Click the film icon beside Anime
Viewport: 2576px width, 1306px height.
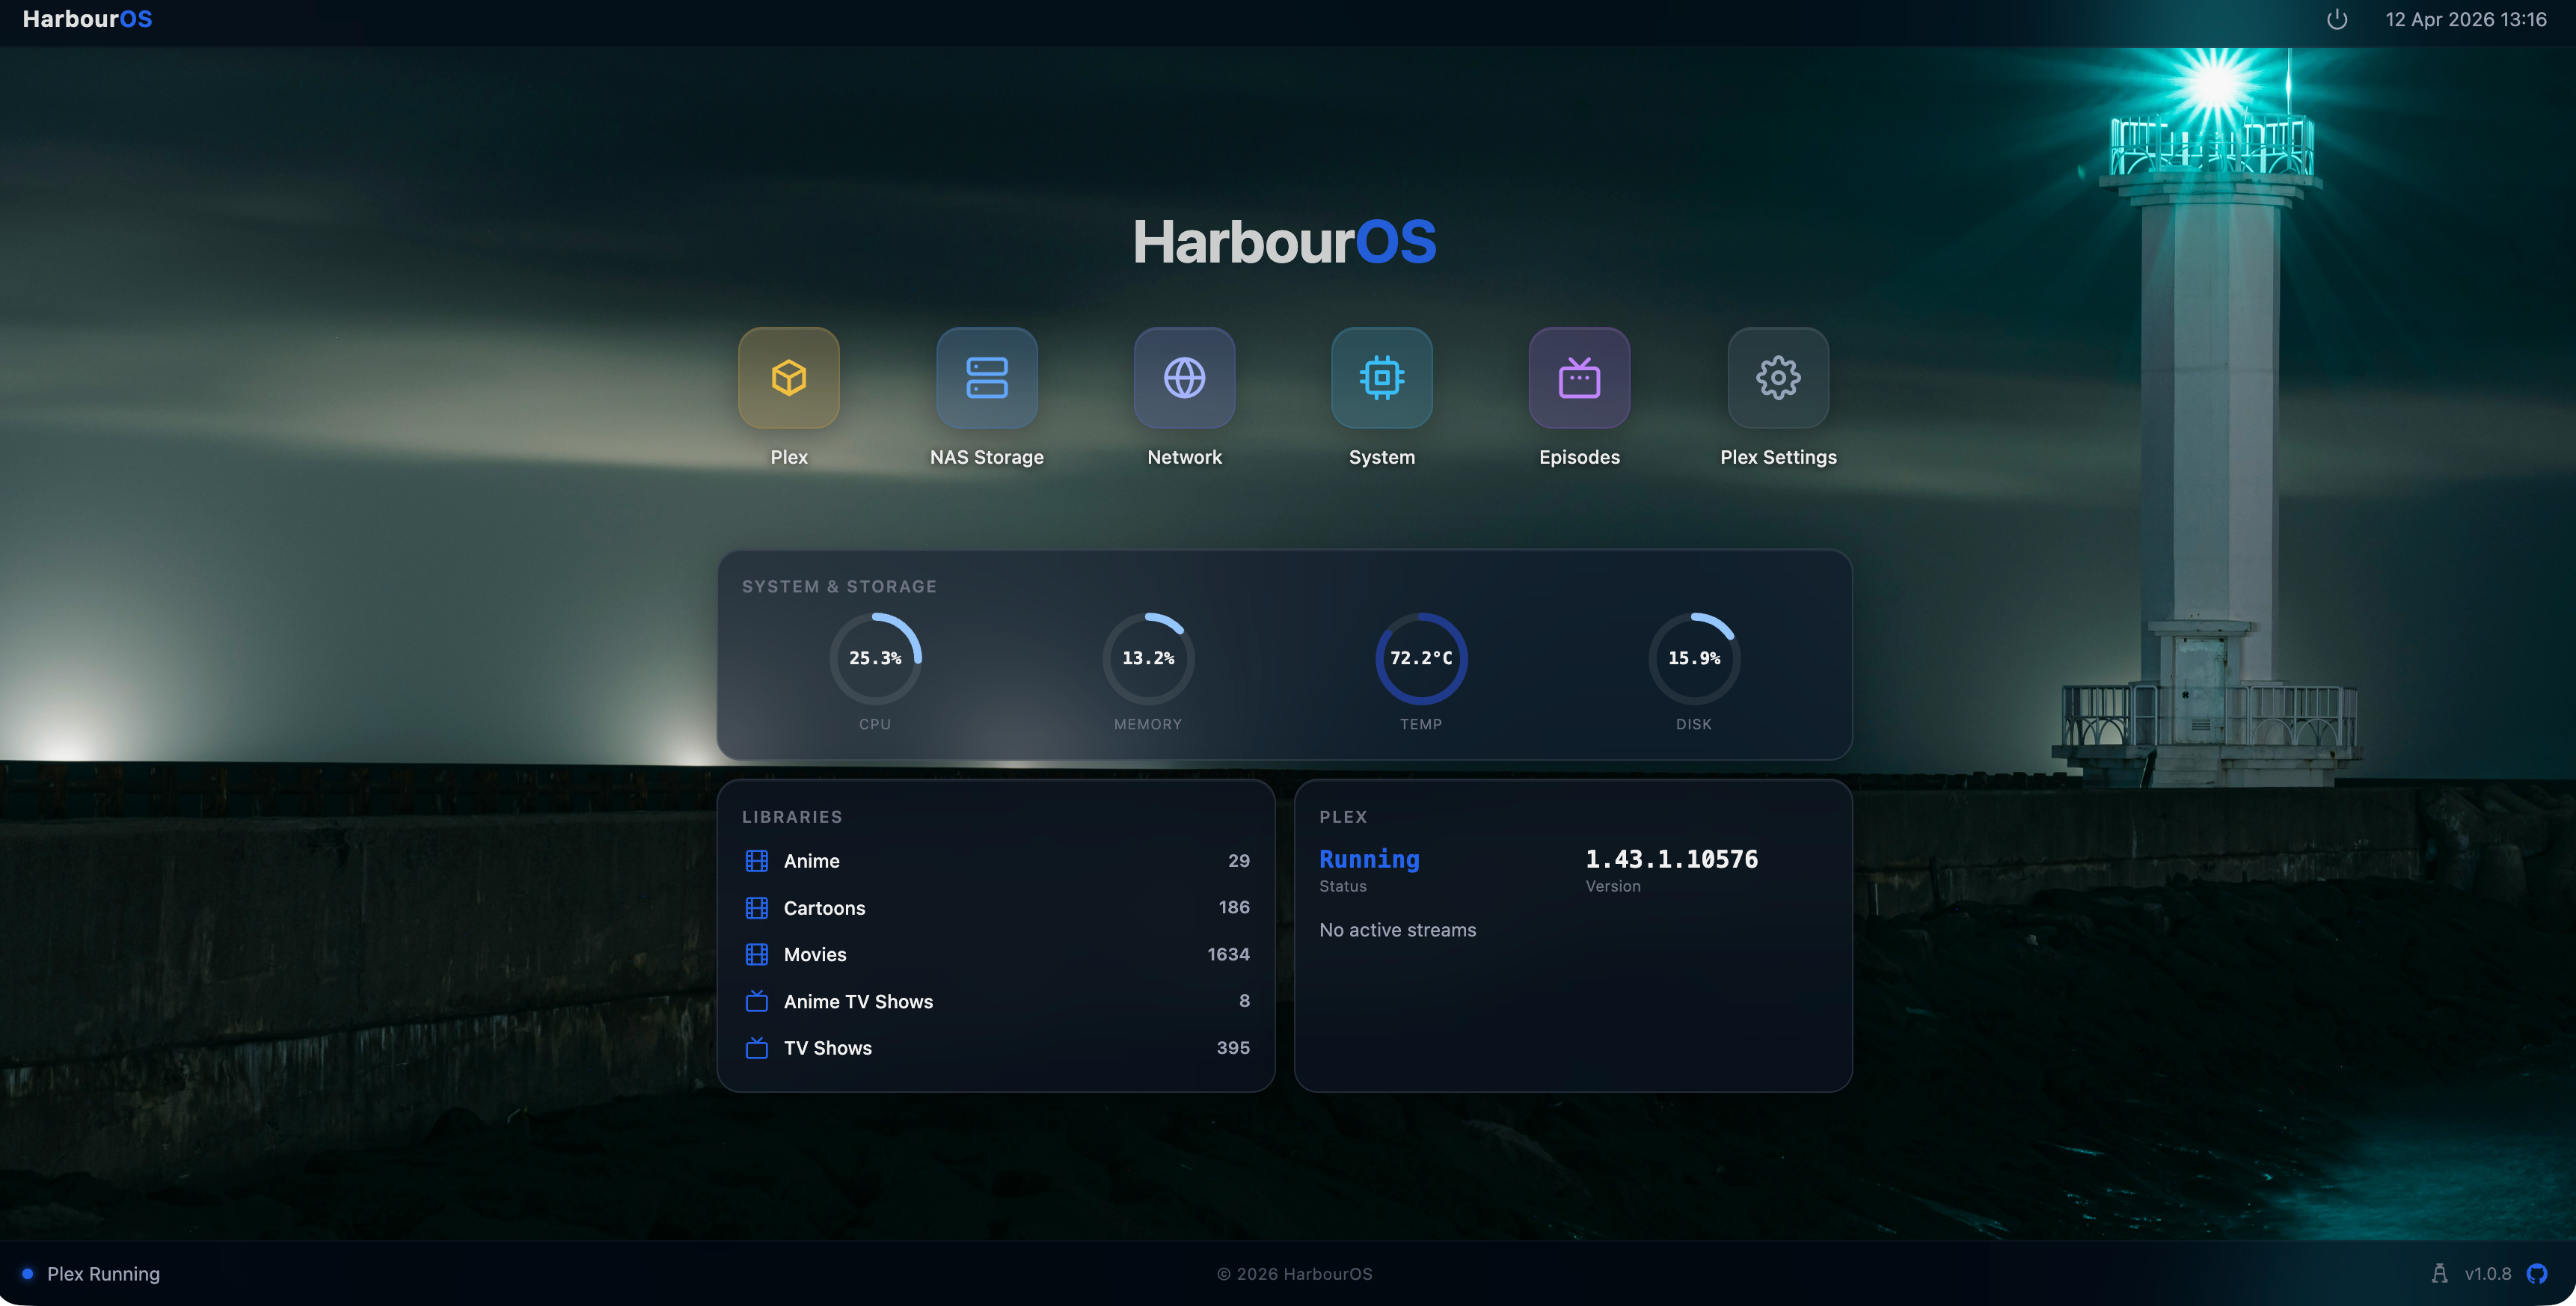click(x=757, y=861)
